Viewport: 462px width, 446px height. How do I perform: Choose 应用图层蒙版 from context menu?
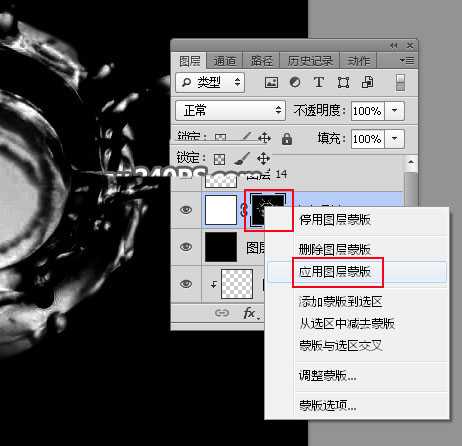[357, 272]
